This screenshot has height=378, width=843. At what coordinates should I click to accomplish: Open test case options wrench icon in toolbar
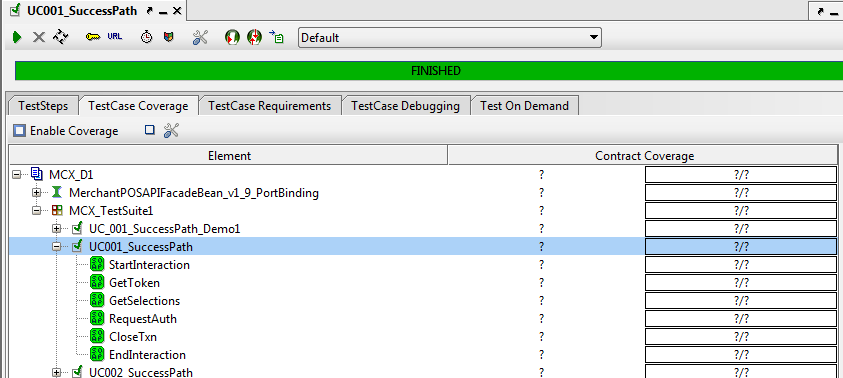[200, 37]
